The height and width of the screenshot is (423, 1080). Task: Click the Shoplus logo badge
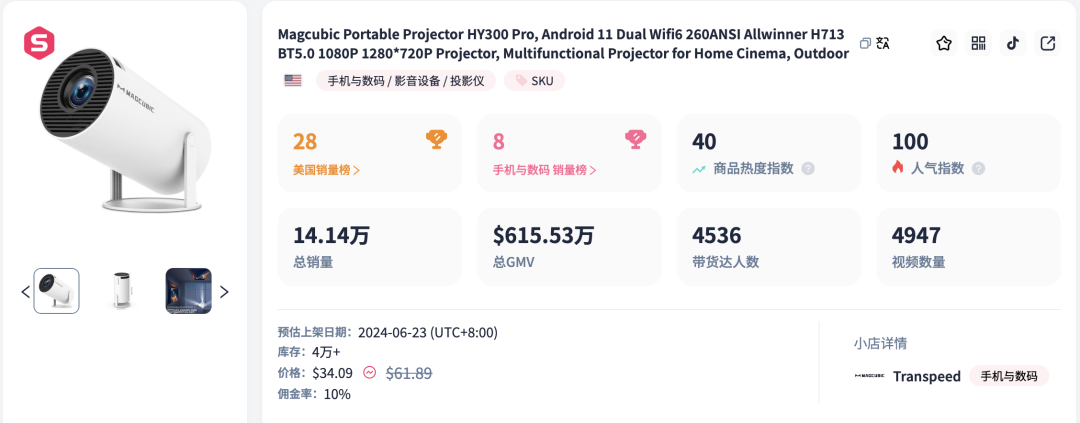click(39, 43)
